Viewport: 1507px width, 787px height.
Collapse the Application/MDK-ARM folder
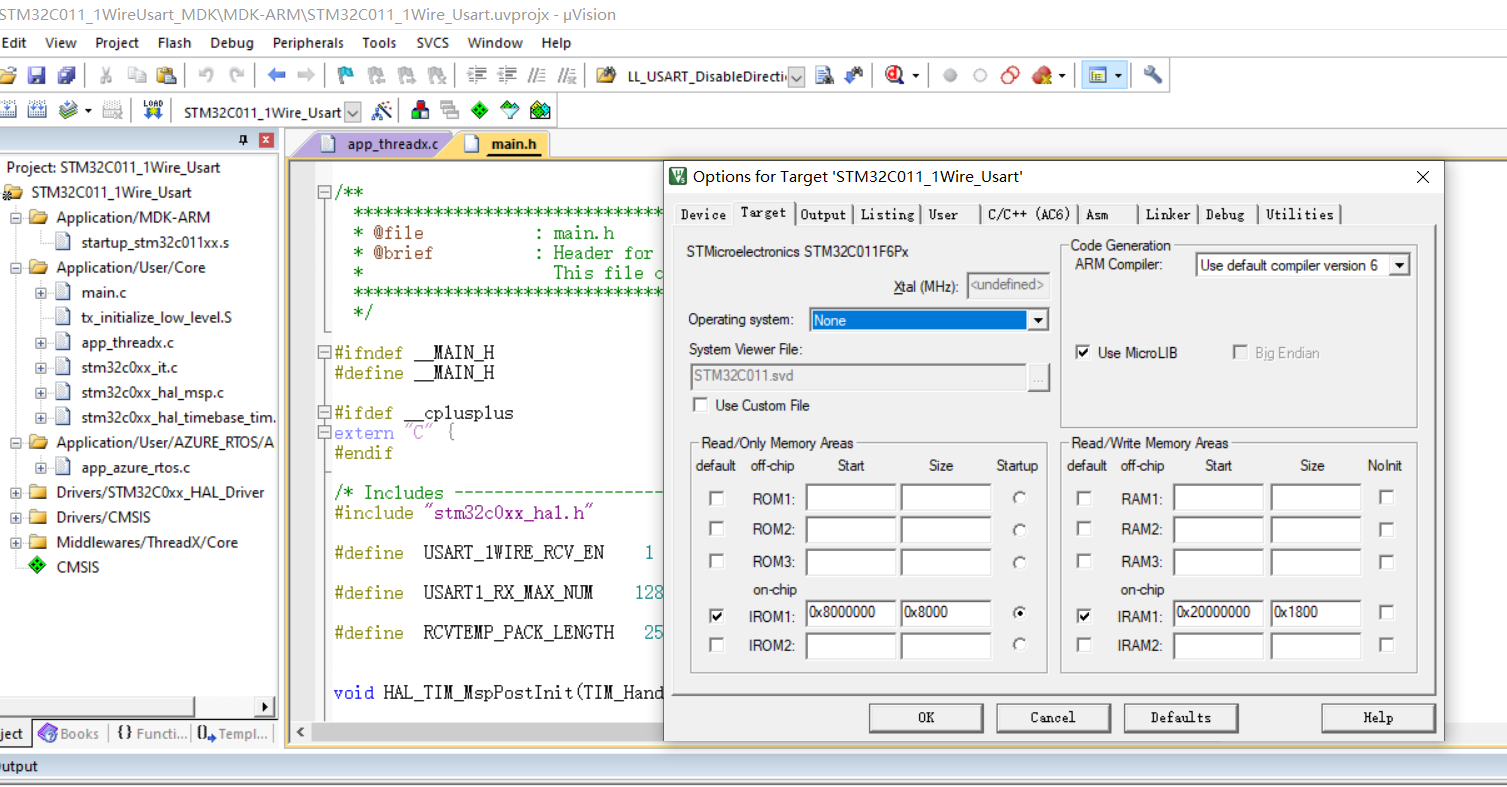pos(16,218)
